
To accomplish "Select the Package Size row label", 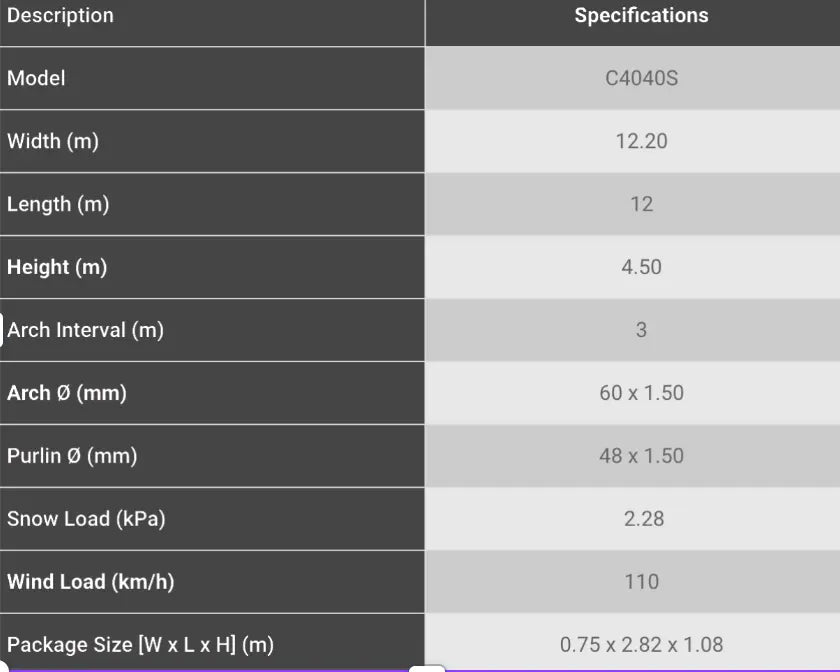I will click(140, 645).
